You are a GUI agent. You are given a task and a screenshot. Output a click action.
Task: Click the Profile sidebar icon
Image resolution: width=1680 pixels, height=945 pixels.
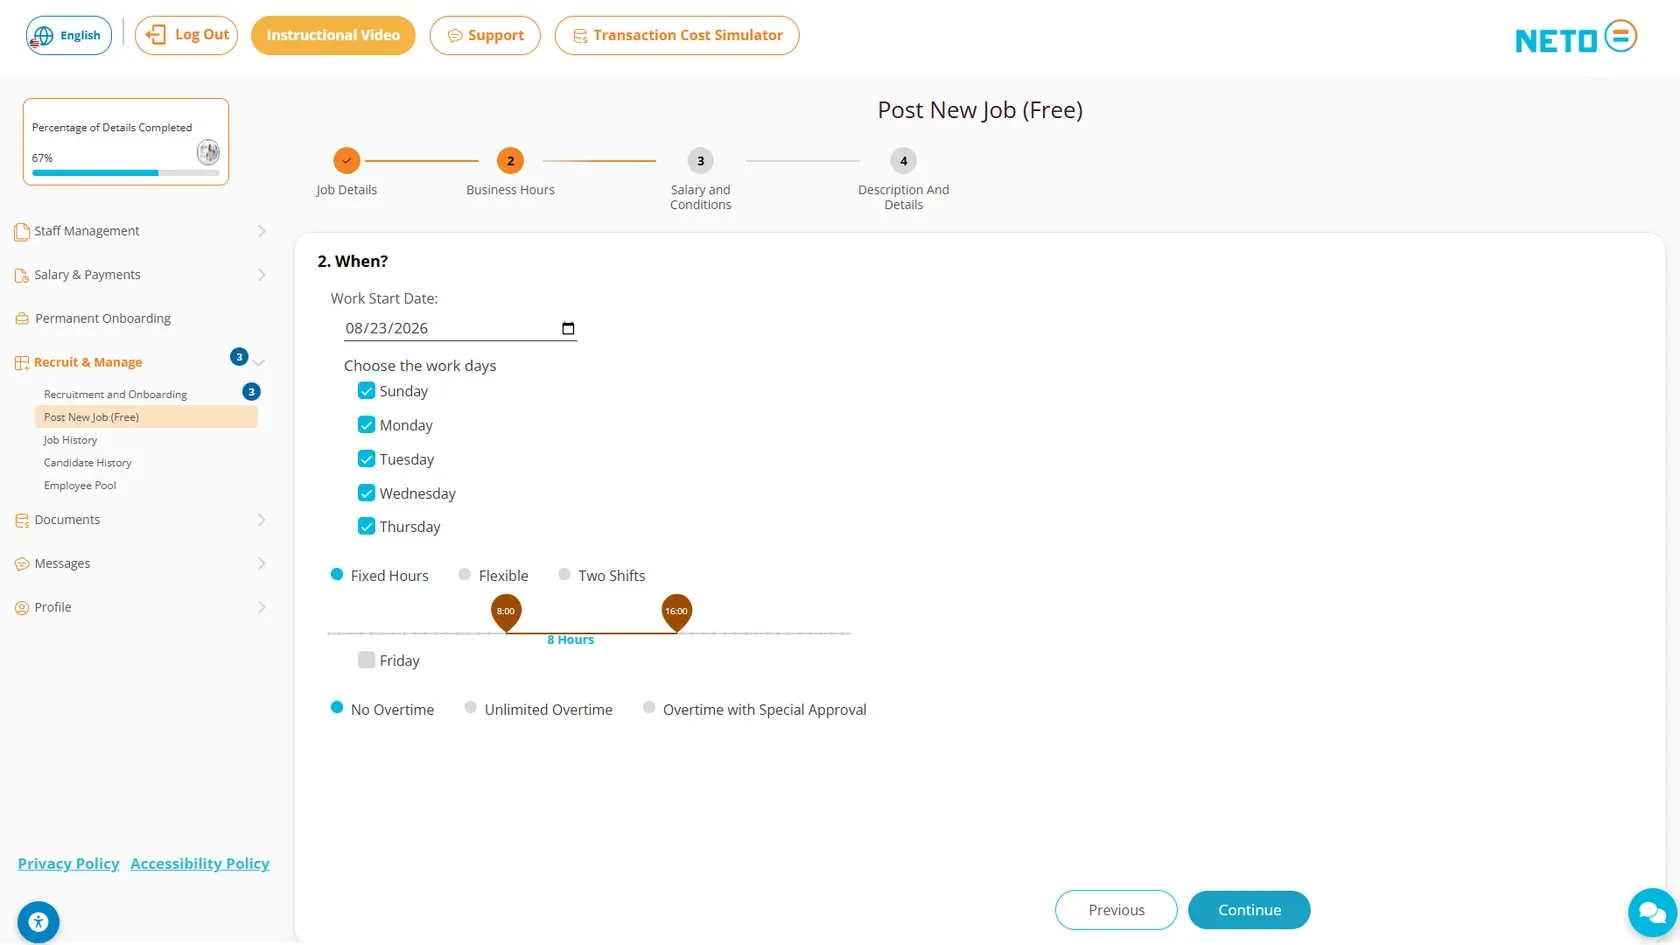pyautogui.click(x=21, y=608)
